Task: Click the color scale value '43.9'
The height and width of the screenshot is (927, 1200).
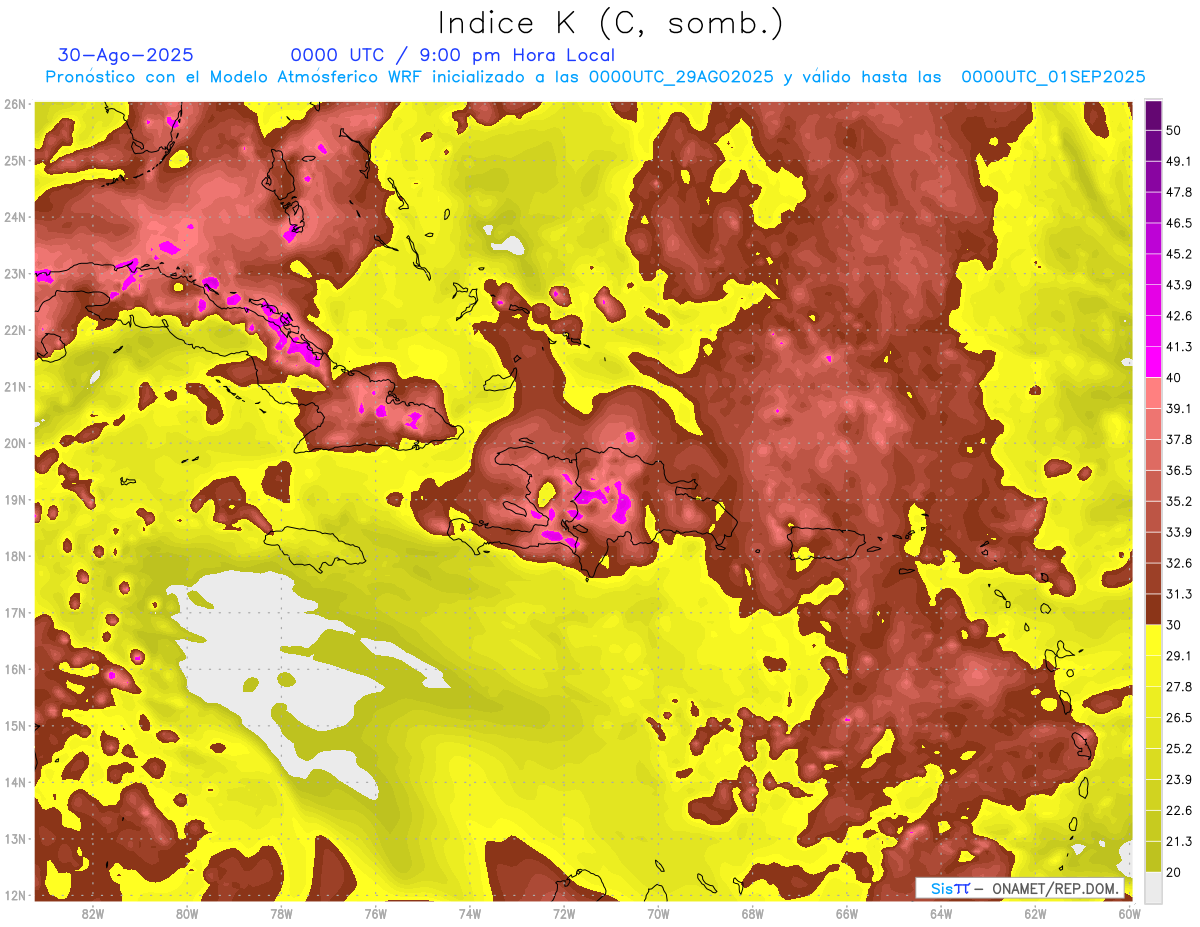Action: tap(1179, 285)
